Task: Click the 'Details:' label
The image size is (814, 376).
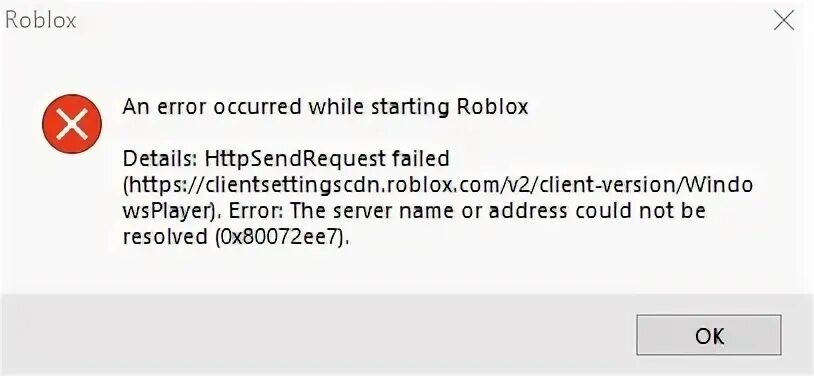Action: click(x=158, y=159)
